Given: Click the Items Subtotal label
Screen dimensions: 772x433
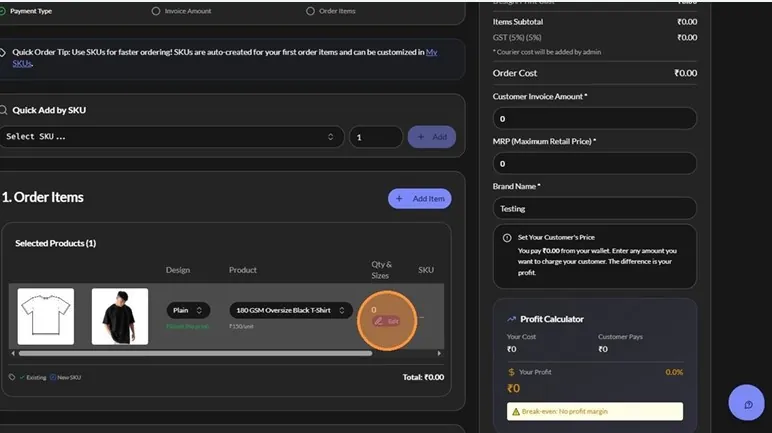Looking at the screenshot, I should pos(518,22).
